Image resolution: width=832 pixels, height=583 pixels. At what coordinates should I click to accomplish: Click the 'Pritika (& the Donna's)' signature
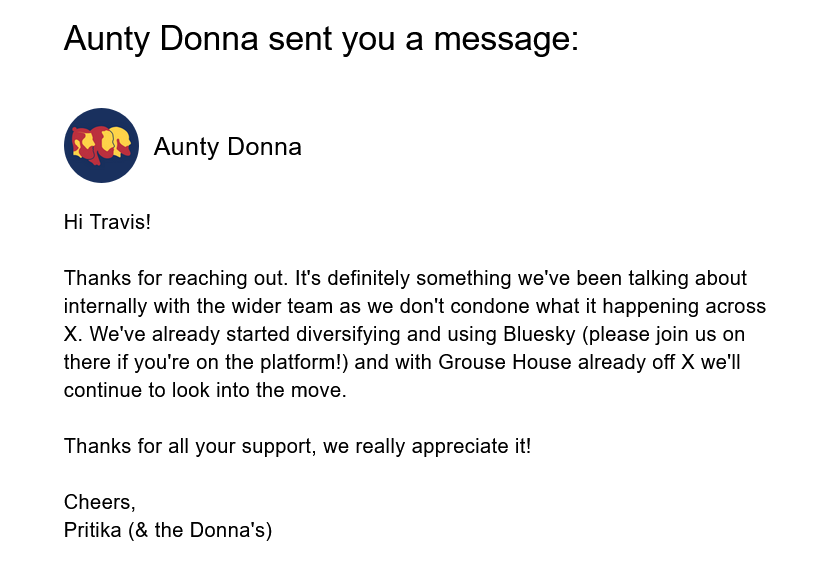[x=168, y=530]
